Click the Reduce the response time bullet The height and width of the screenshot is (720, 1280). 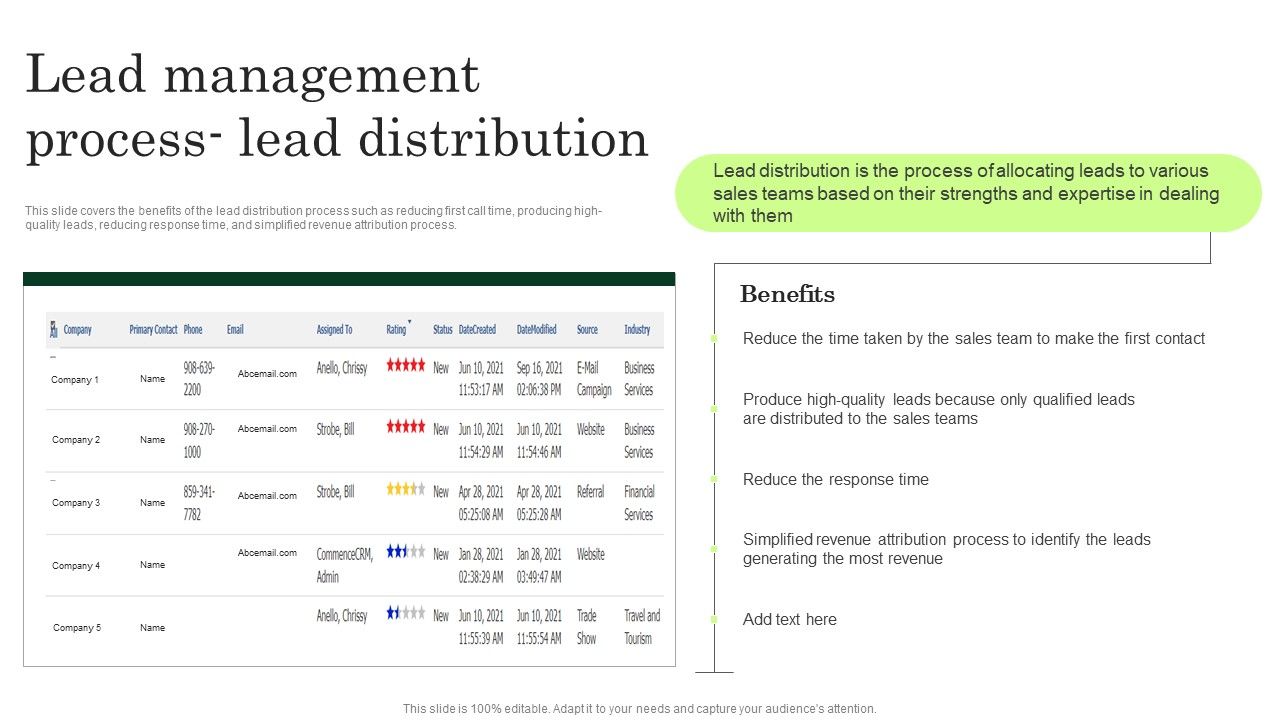pyautogui.click(x=836, y=479)
